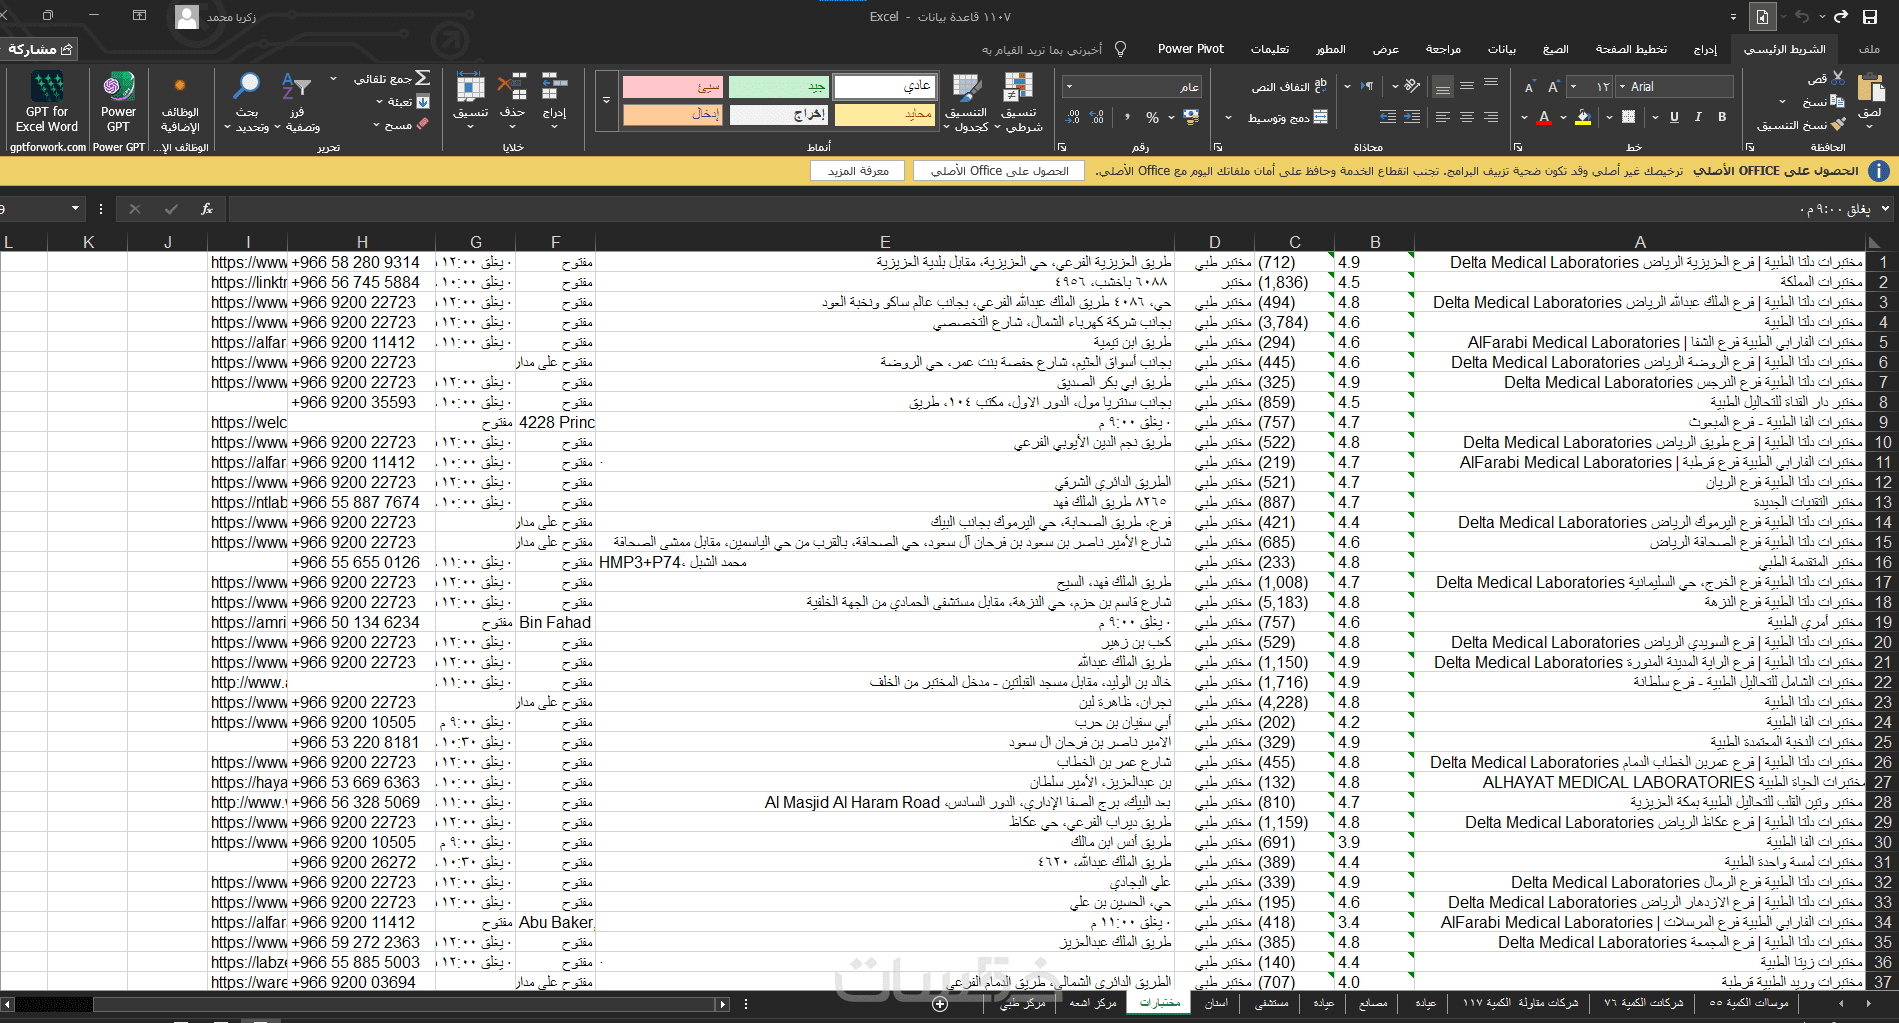Viewport: 1899px width, 1023px height.
Task: Click the Paste (لصق) clipboard icon
Action: tap(1870, 90)
